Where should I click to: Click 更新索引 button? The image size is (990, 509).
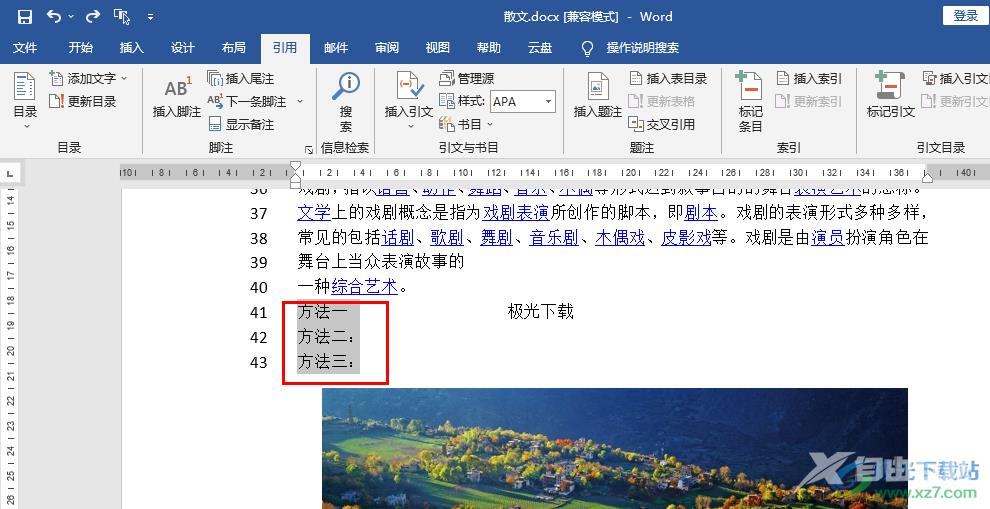point(809,101)
